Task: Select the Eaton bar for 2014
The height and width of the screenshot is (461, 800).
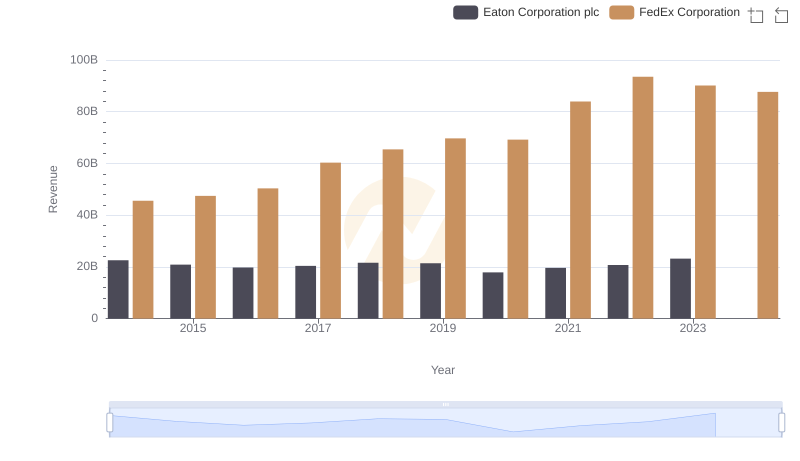Action: click(118, 289)
